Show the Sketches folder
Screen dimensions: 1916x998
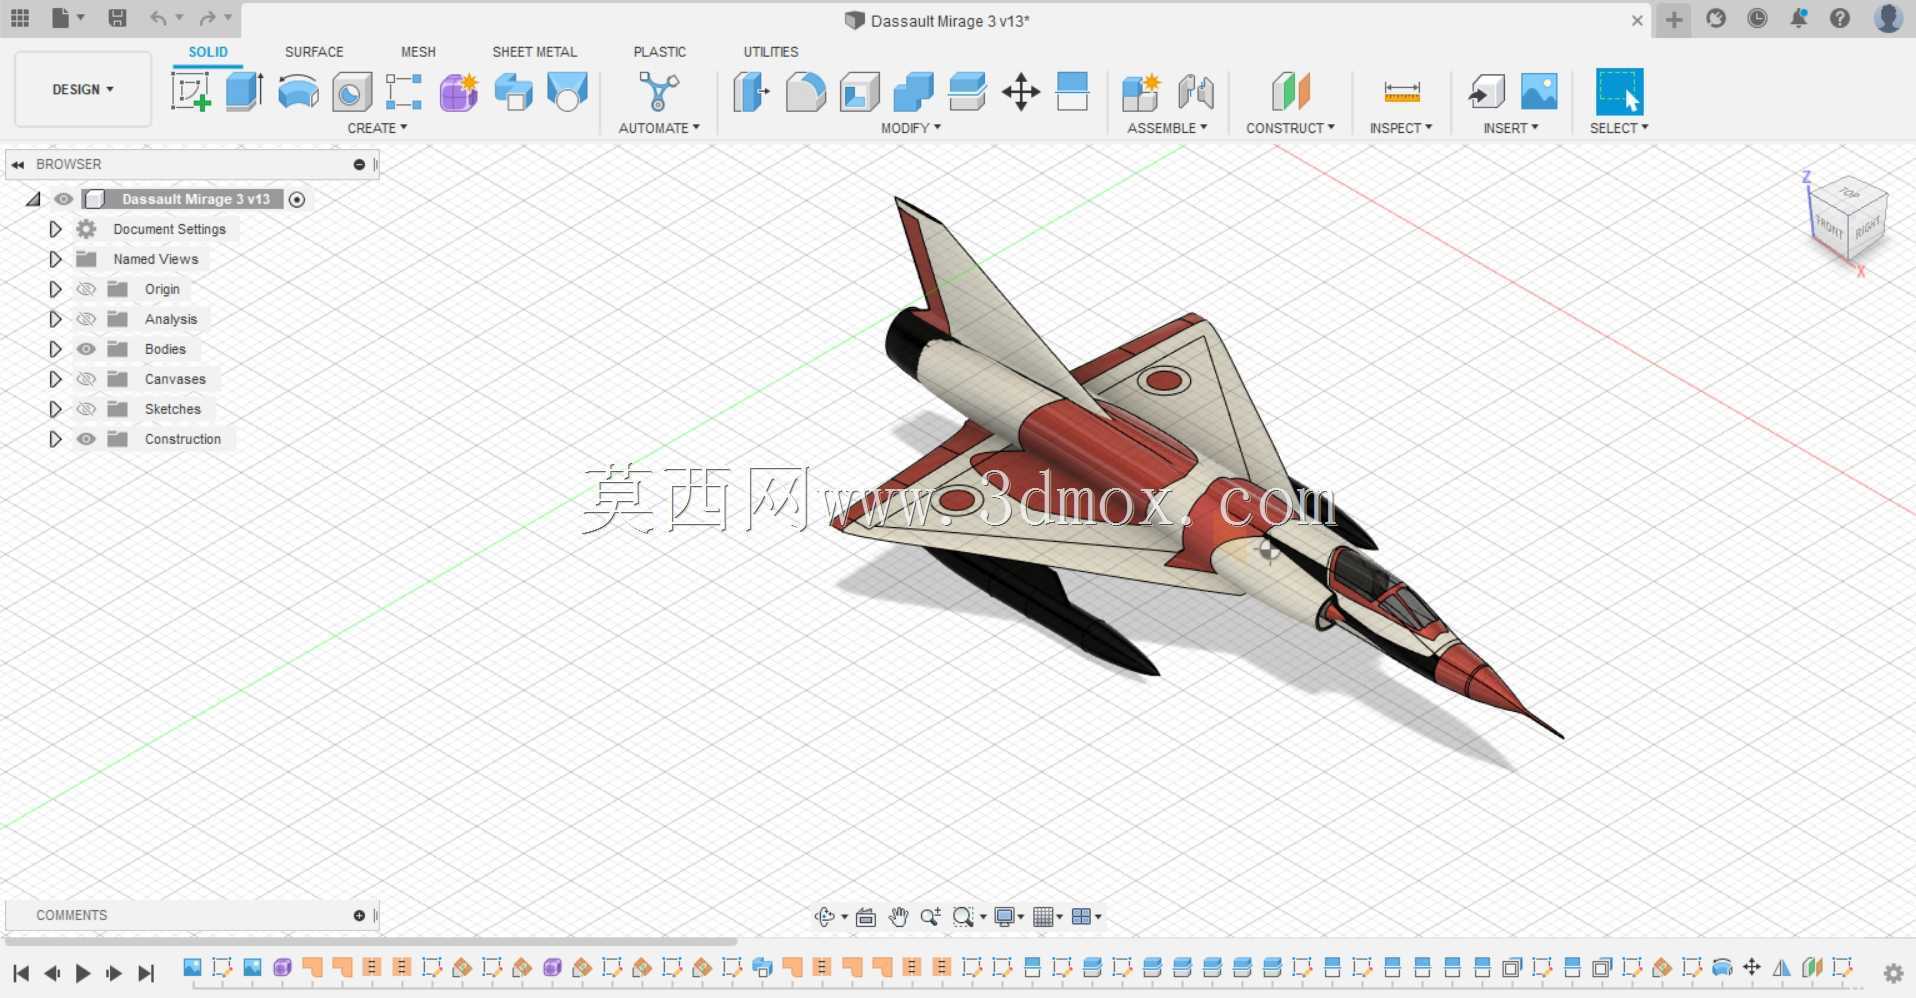tap(86, 409)
